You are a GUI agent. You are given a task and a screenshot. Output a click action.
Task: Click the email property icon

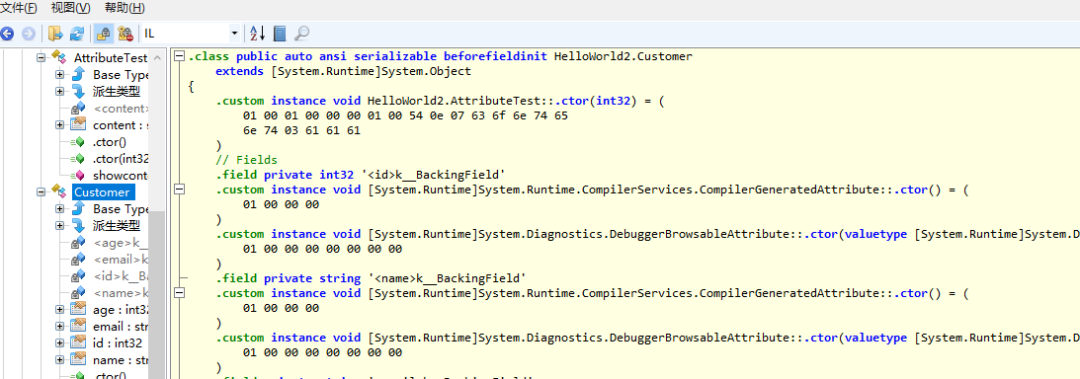coord(79,326)
